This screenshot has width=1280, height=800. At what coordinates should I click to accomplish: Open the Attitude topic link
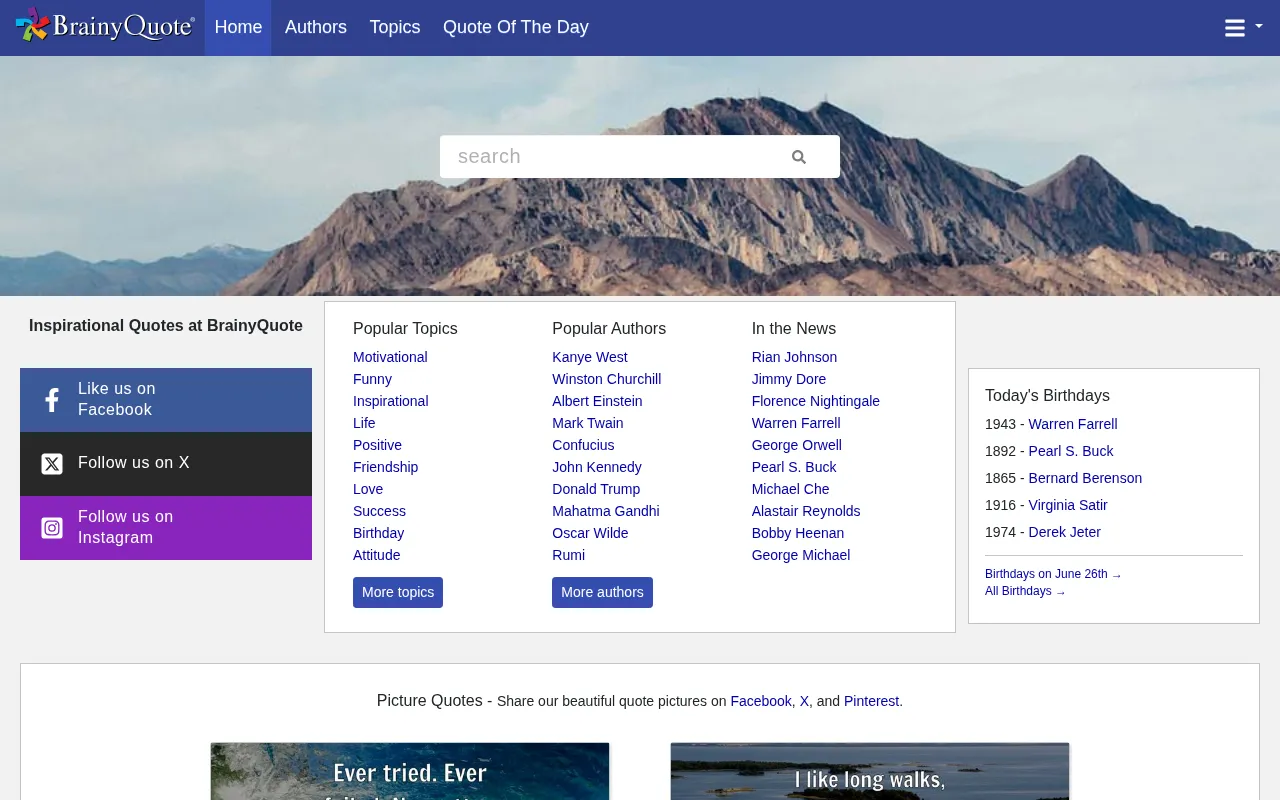376,555
